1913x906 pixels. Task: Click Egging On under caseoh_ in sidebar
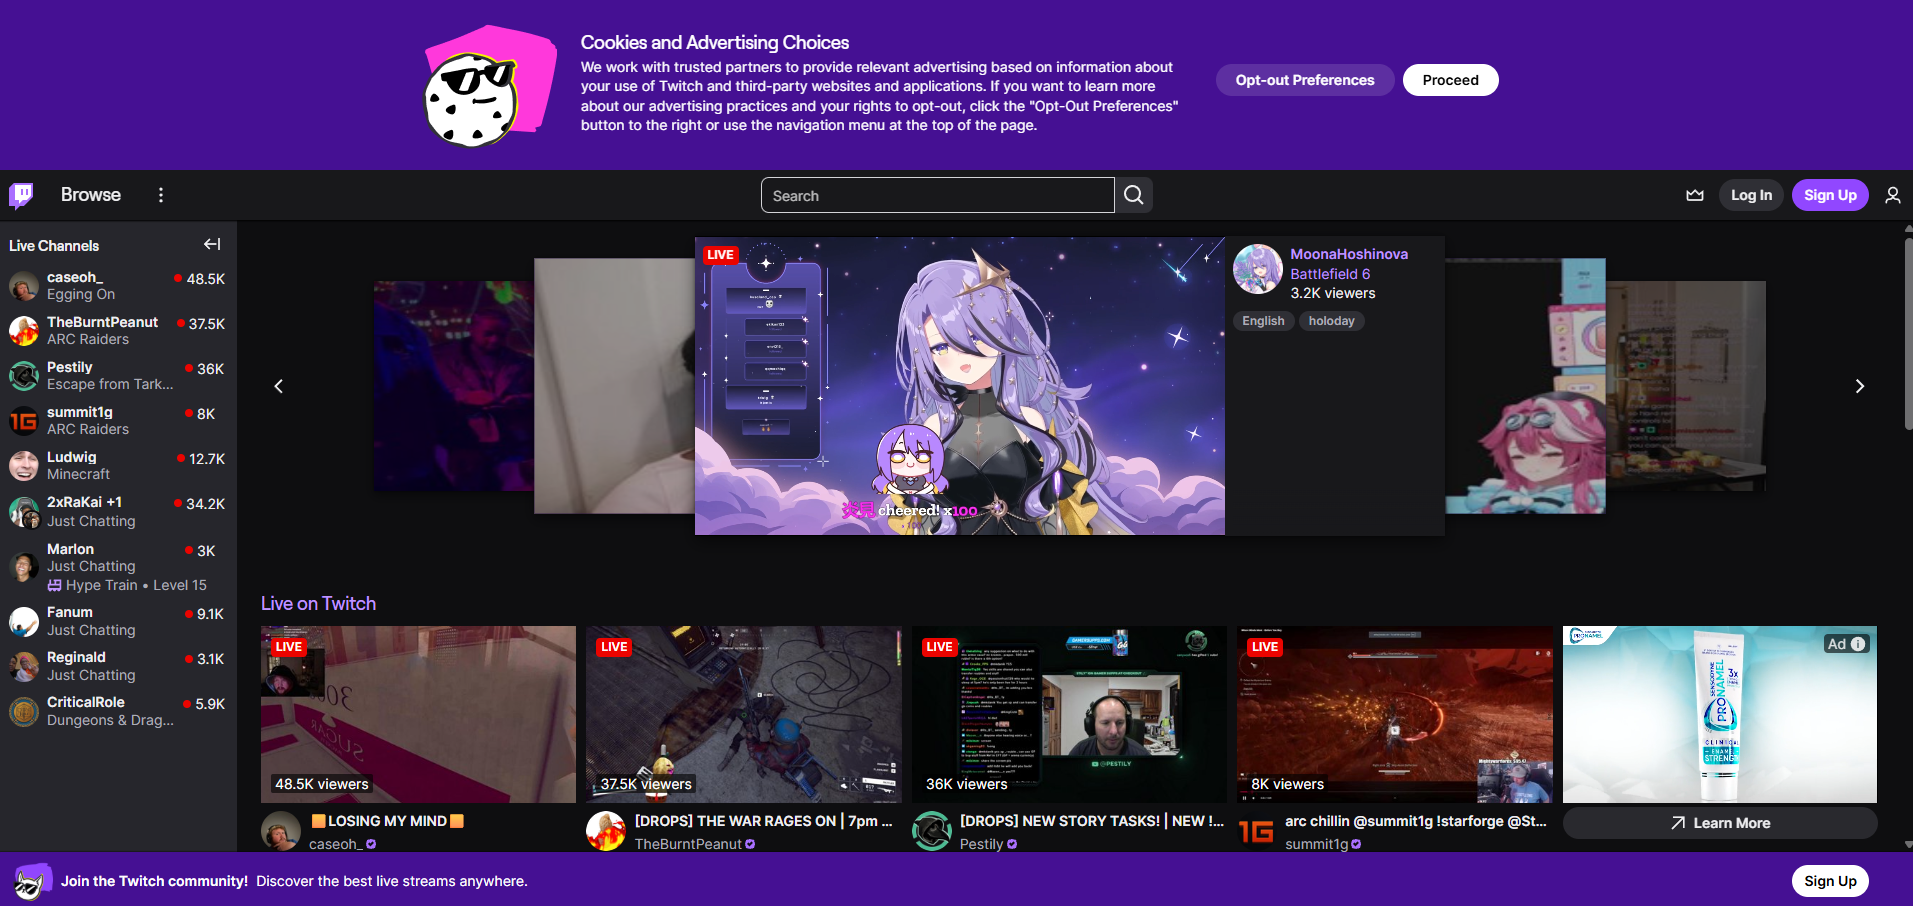(x=81, y=295)
